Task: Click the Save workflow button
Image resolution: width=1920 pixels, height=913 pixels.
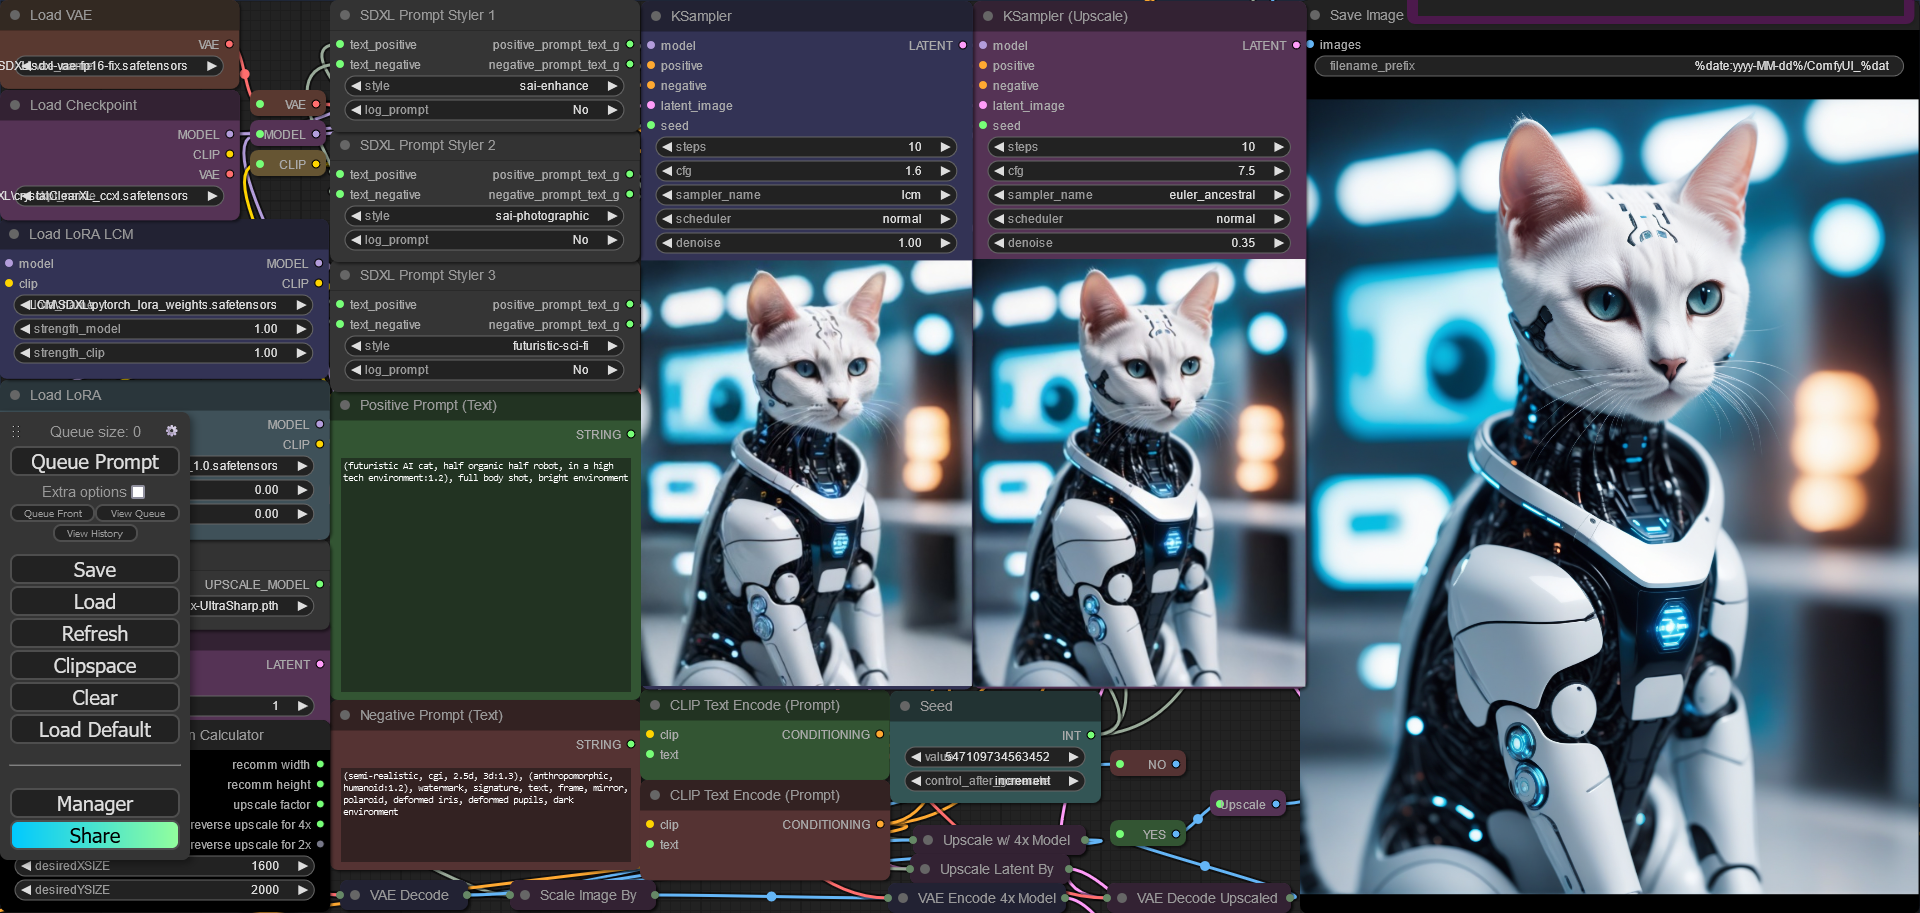Action: [x=95, y=570]
